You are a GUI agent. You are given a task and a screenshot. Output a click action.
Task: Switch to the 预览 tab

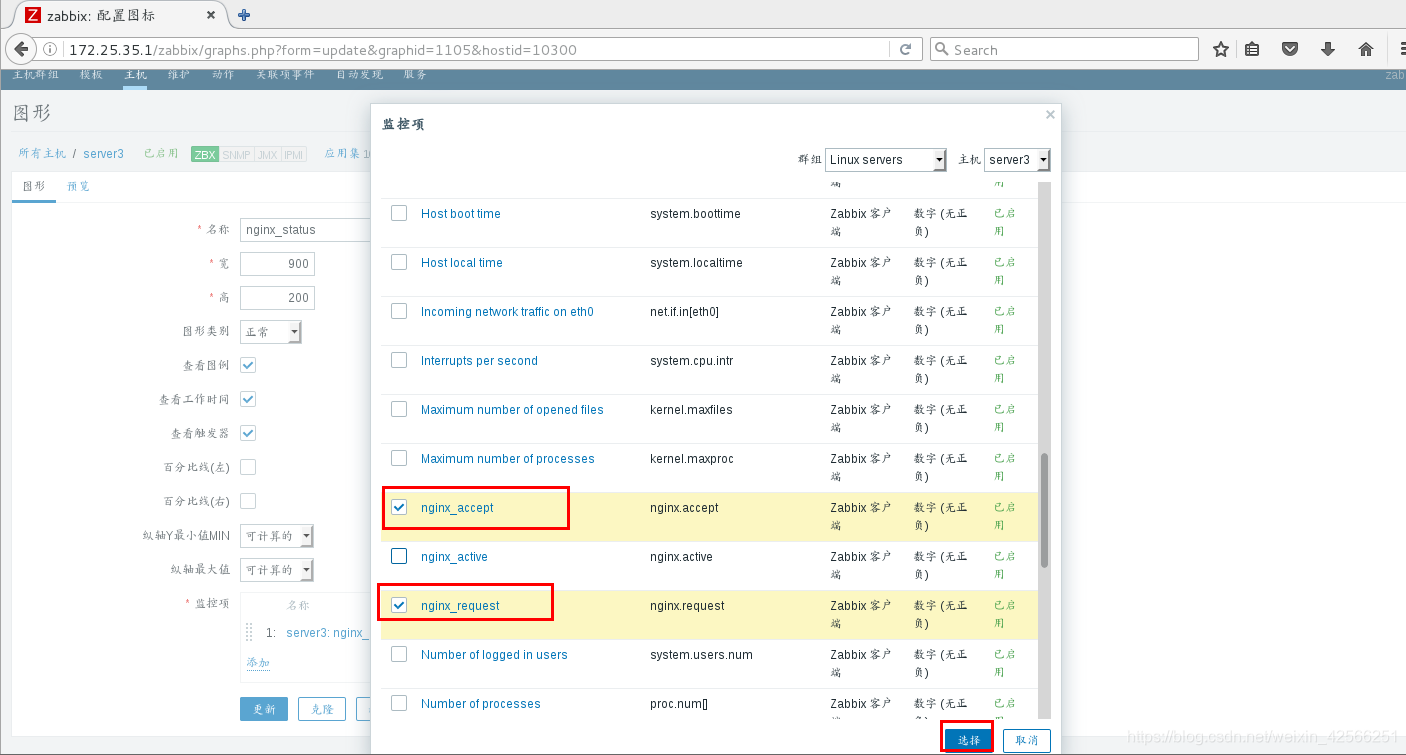78,186
